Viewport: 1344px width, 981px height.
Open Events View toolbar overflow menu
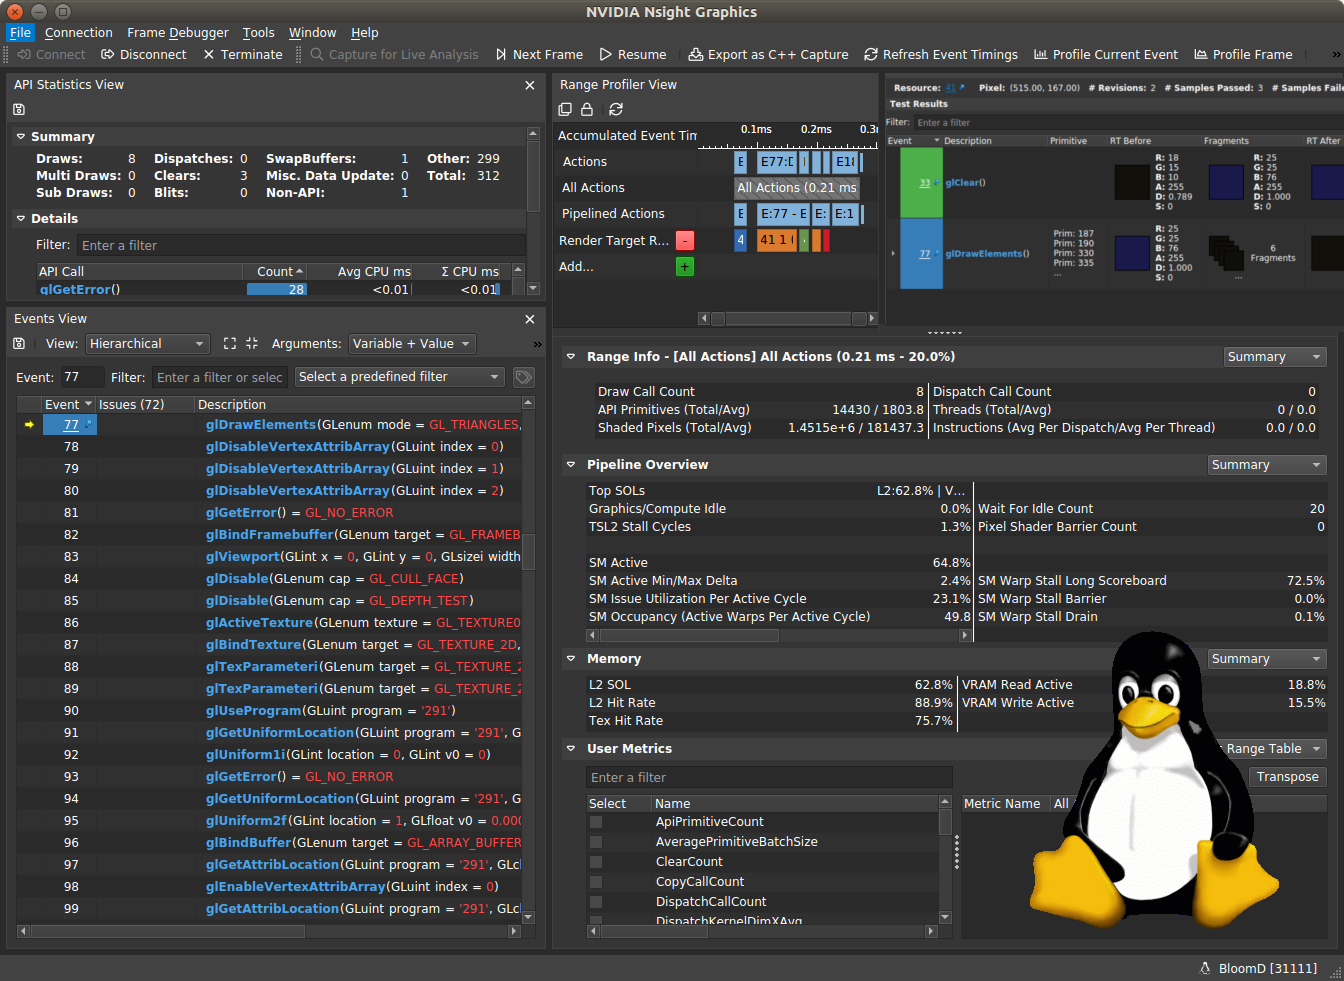tap(537, 343)
